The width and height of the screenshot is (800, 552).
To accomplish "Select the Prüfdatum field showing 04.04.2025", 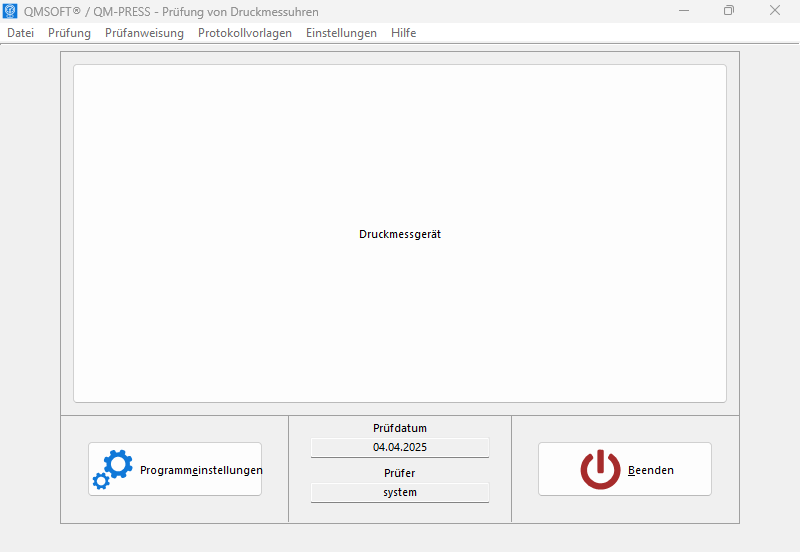I will tap(400, 447).
